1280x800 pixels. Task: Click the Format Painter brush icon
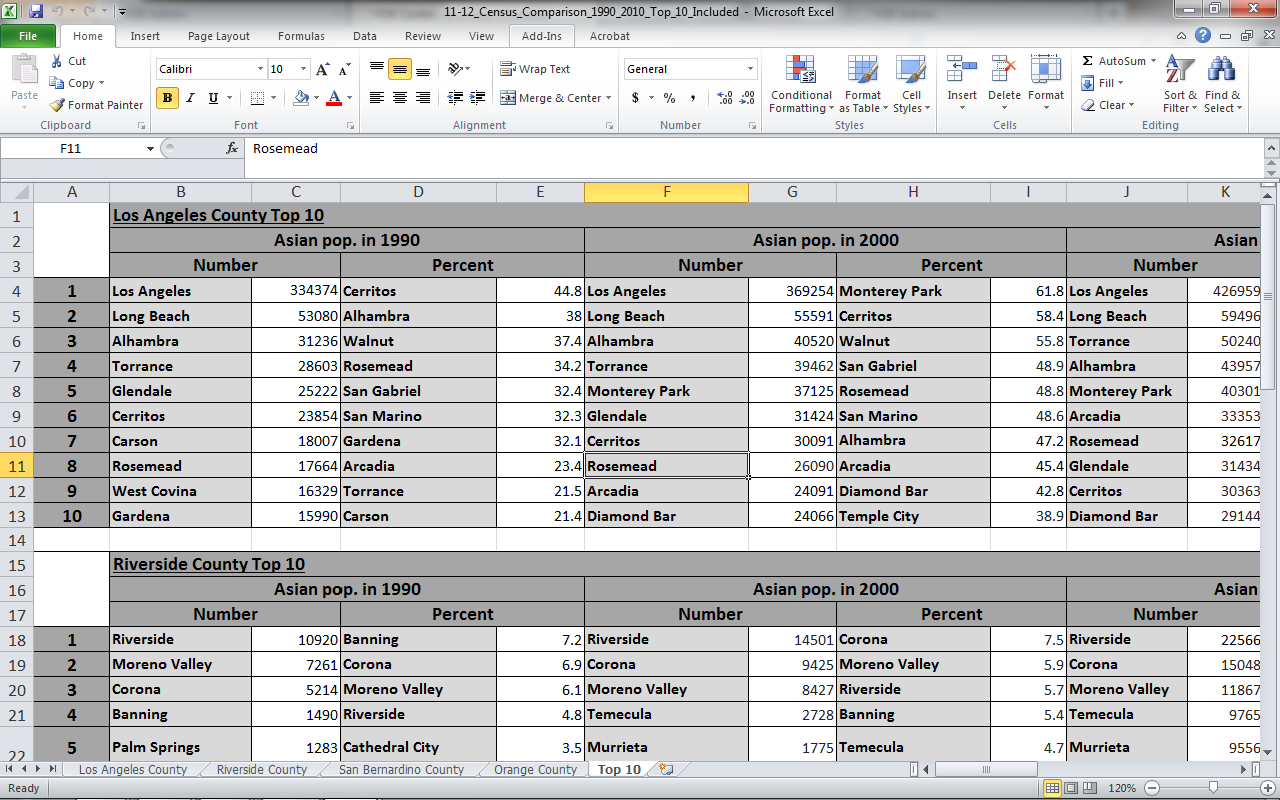[x=58, y=105]
